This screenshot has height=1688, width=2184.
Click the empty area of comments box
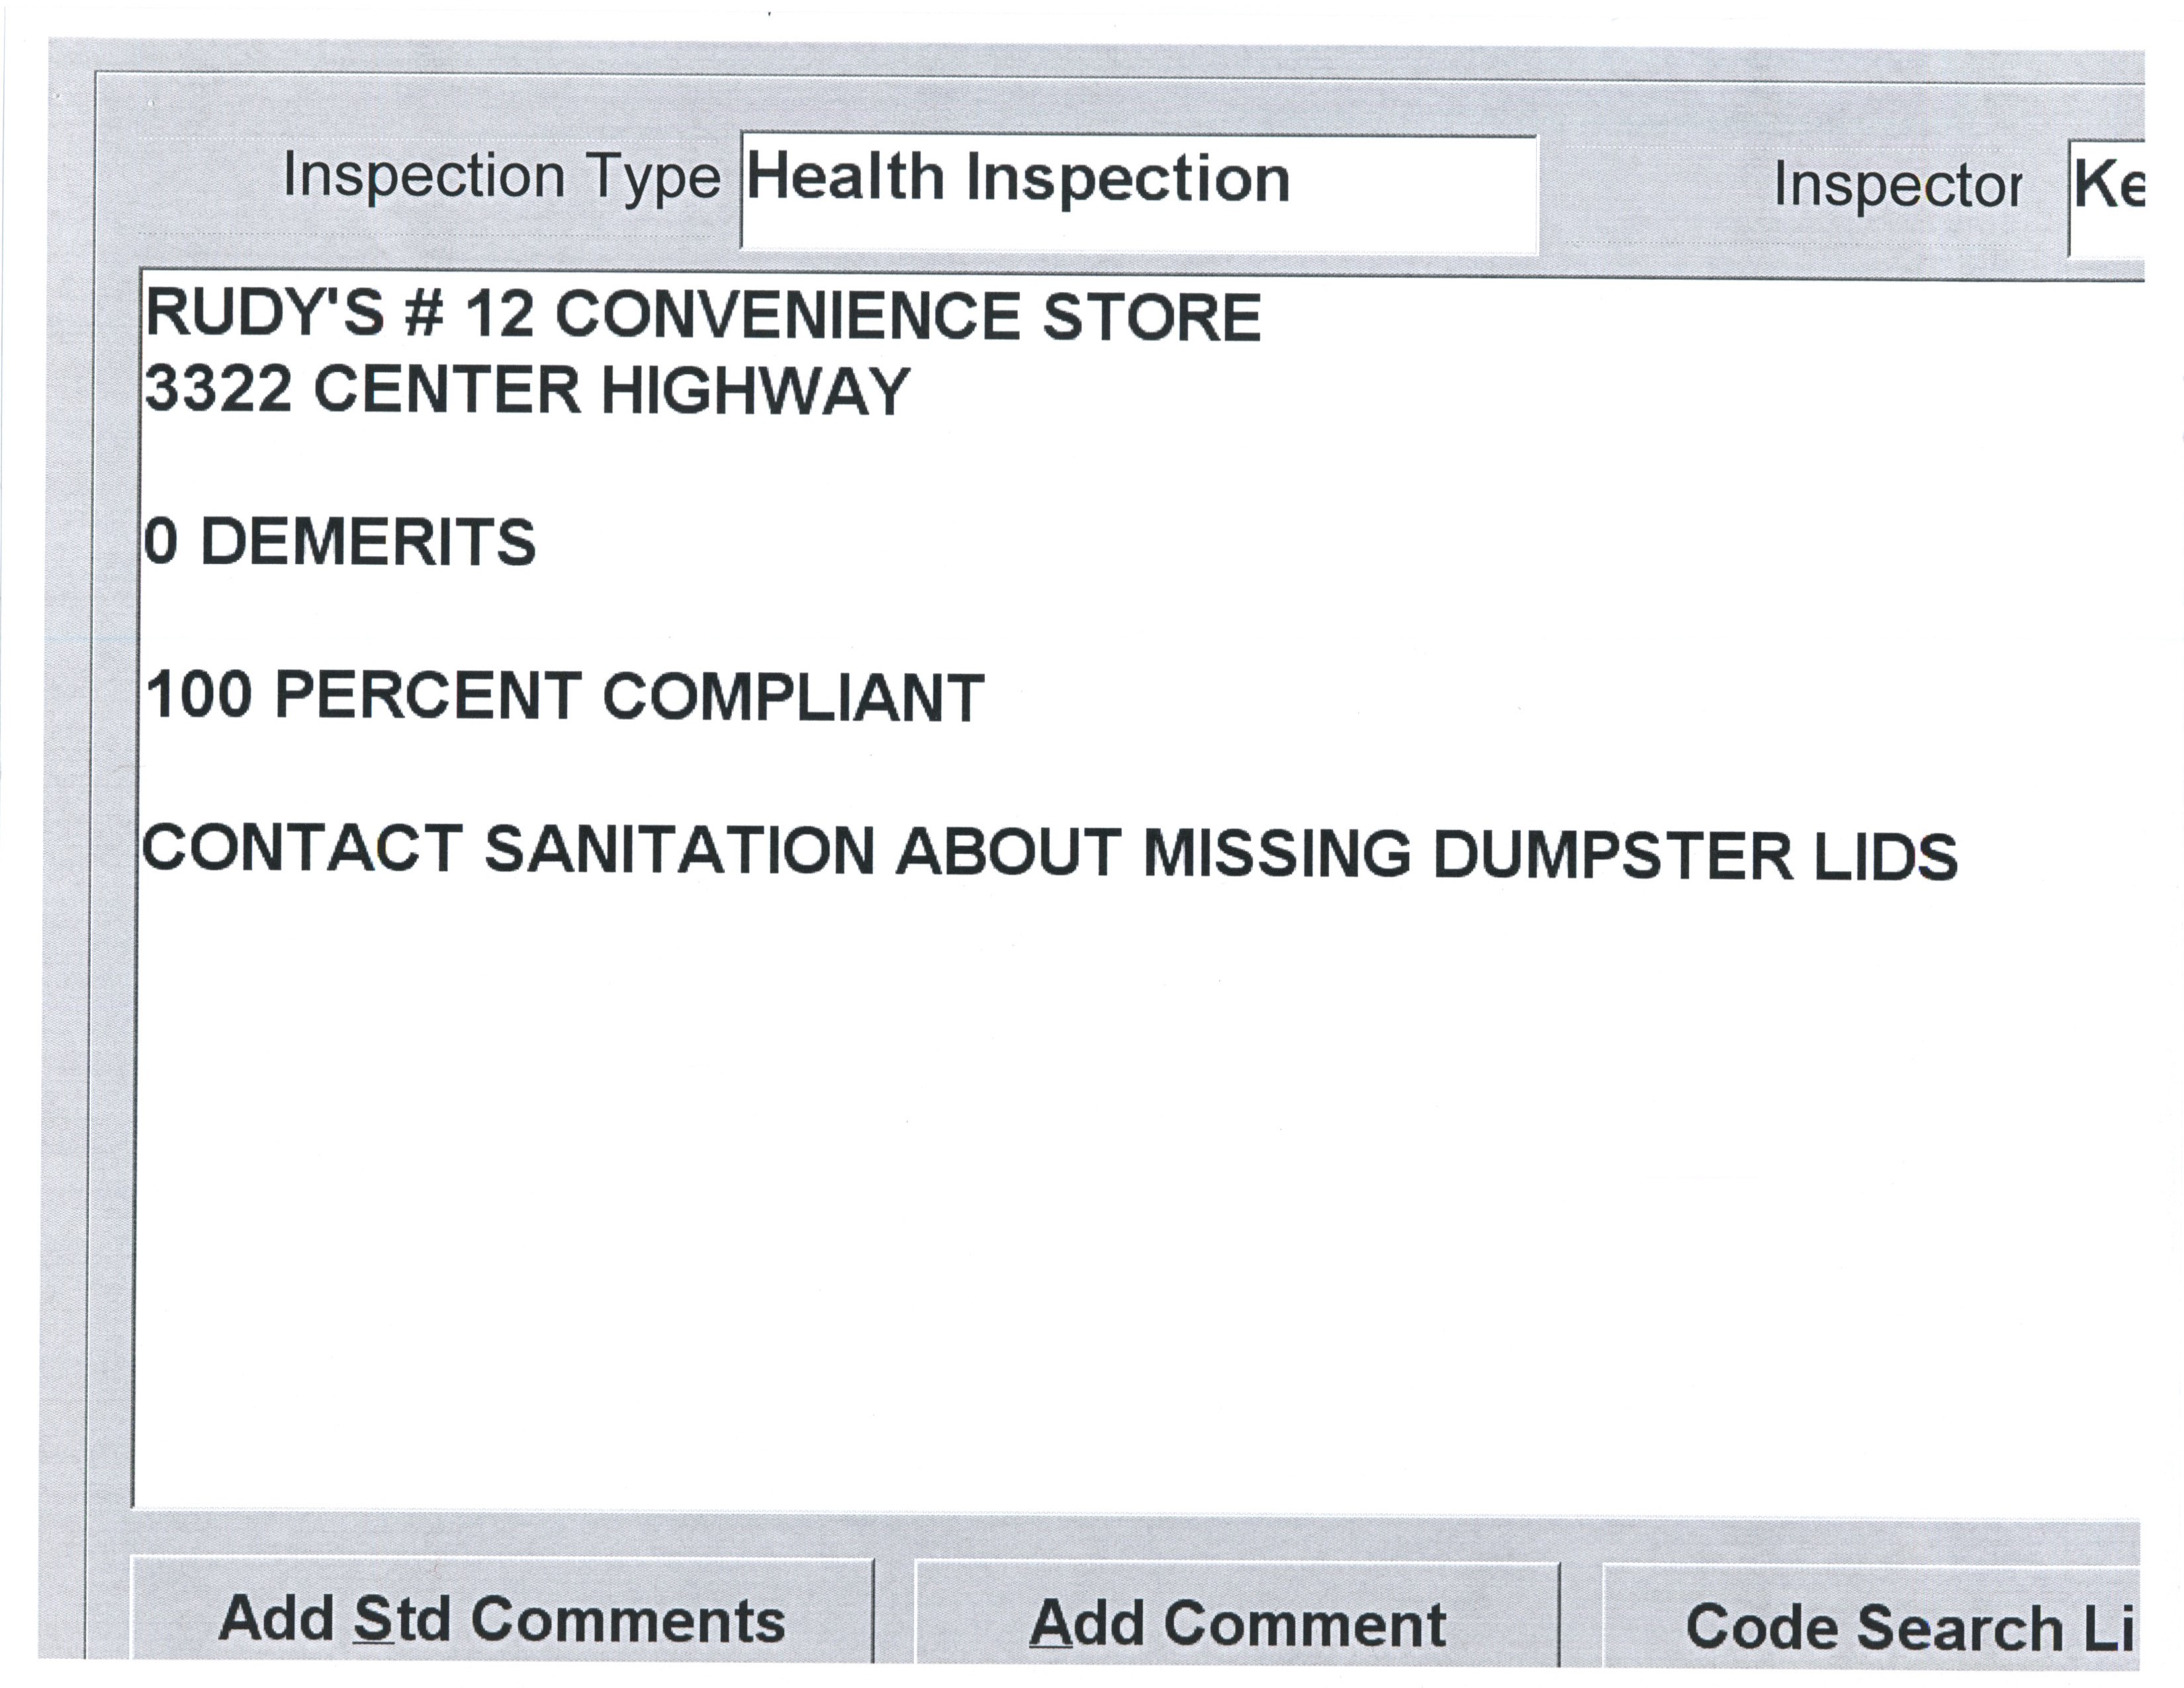click(1100, 1200)
